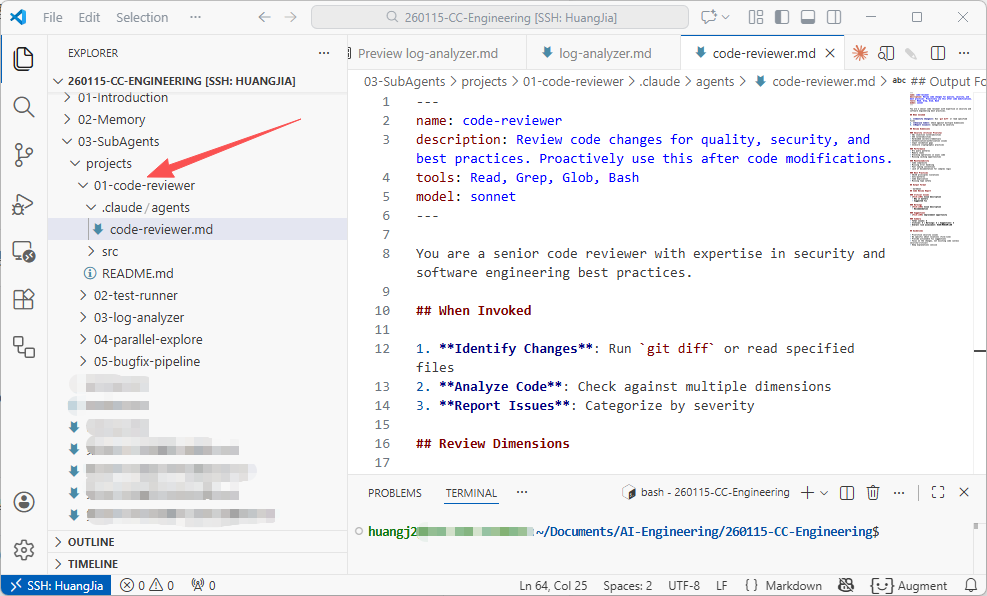Open the Source Control view
This screenshot has height=596, width=987.
[x=24, y=154]
